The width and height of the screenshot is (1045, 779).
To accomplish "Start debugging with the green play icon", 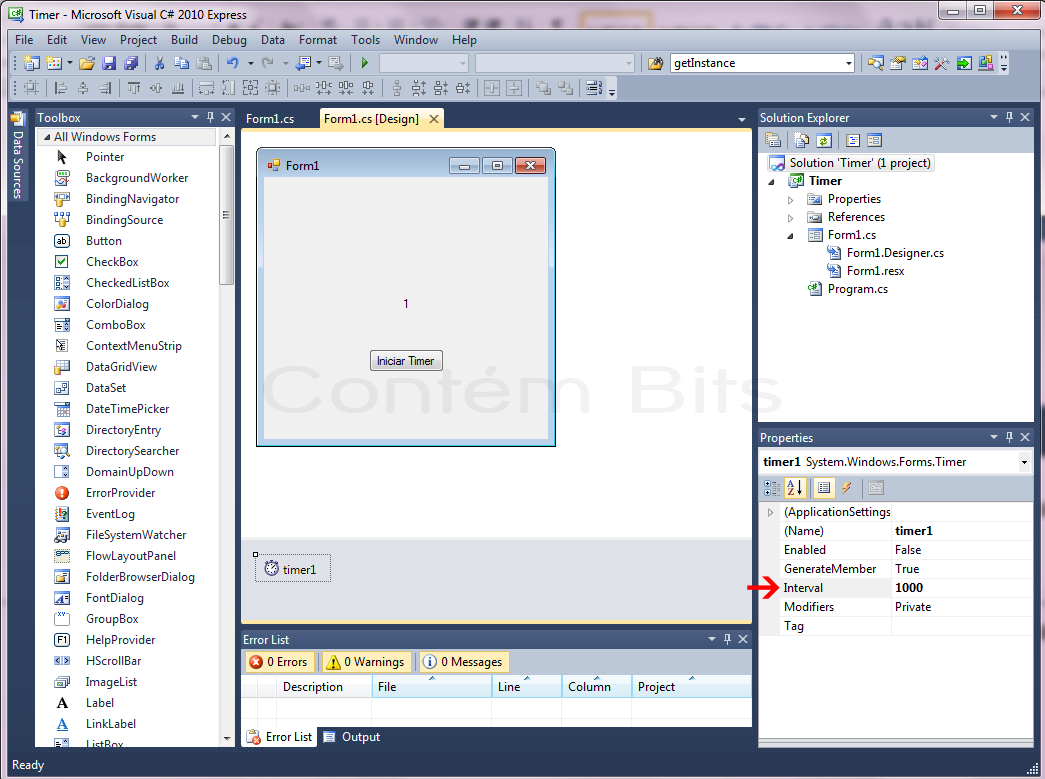I will pos(365,63).
